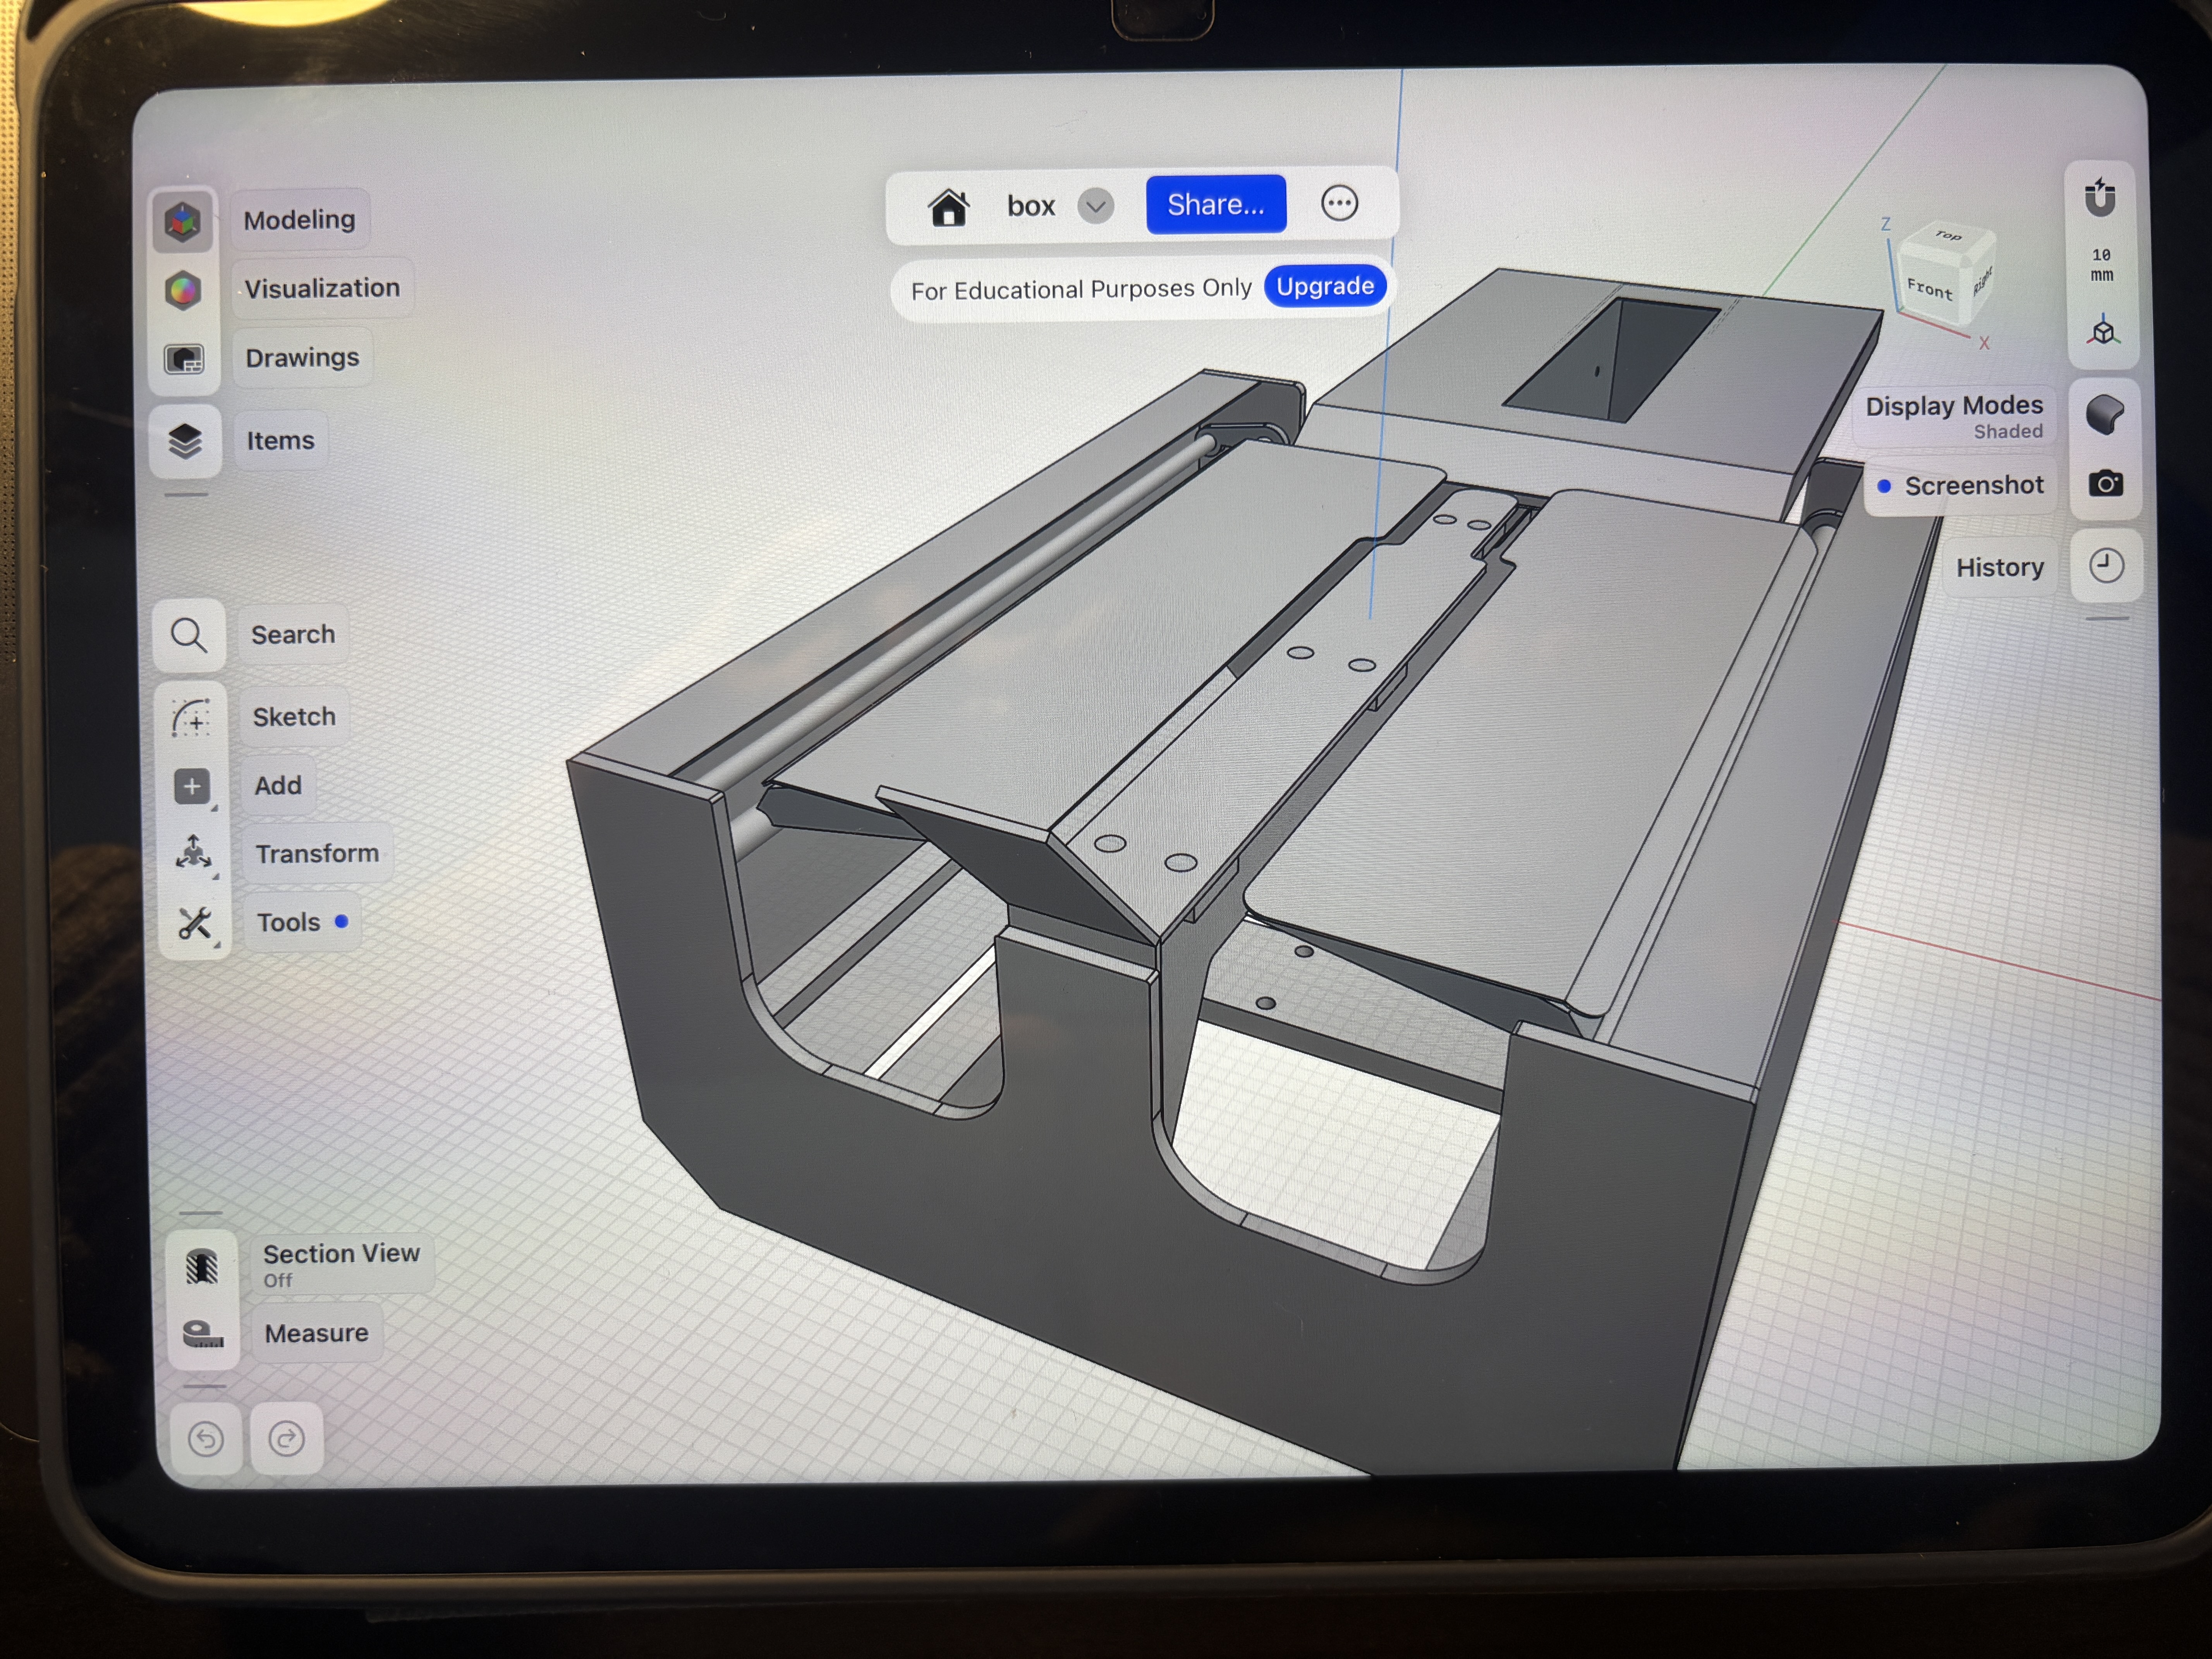The image size is (2212, 1659).
Task: Select the Transform tool icon
Action: [x=194, y=853]
